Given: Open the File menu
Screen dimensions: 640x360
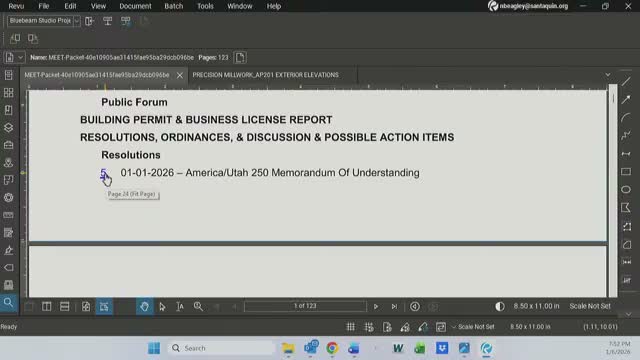Looking at the screenshot, I should 44,6.
